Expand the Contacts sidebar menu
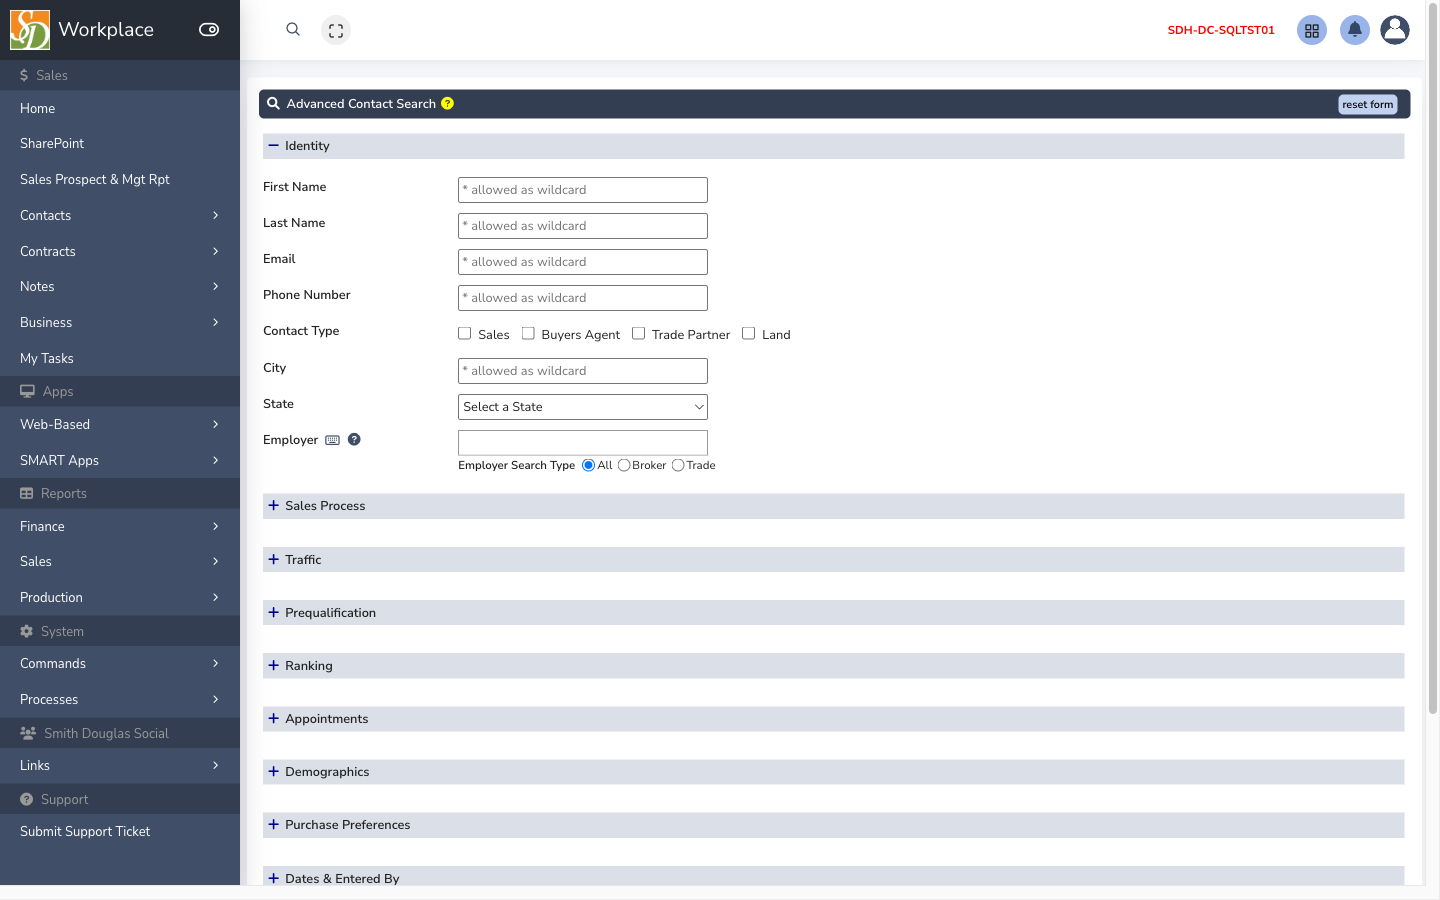1440x900 pixels. click(120, 216)
